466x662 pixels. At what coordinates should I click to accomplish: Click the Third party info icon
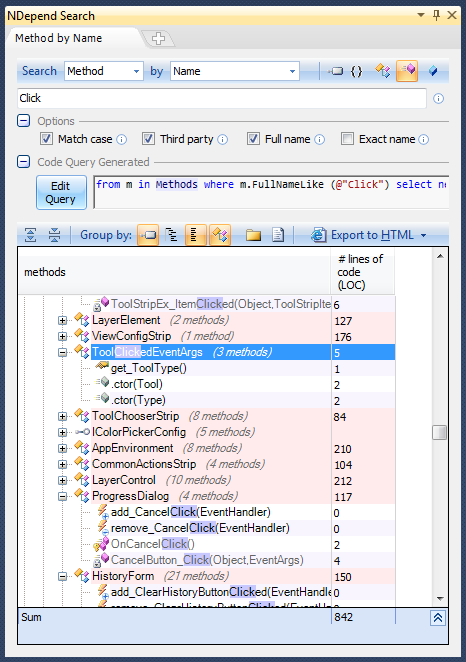pyautogui.click(x=223, y=139)
